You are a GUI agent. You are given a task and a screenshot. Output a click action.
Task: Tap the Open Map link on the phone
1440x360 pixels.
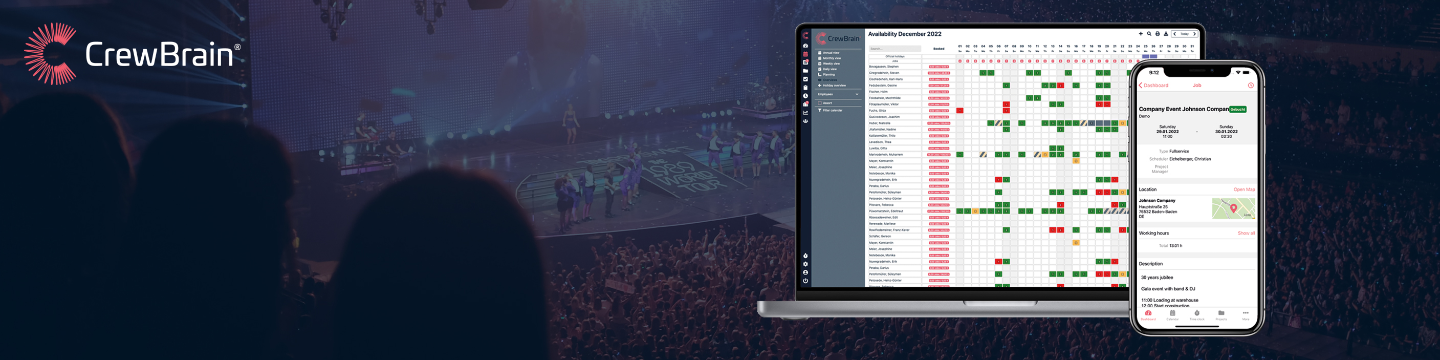(x=1244, y=189)
